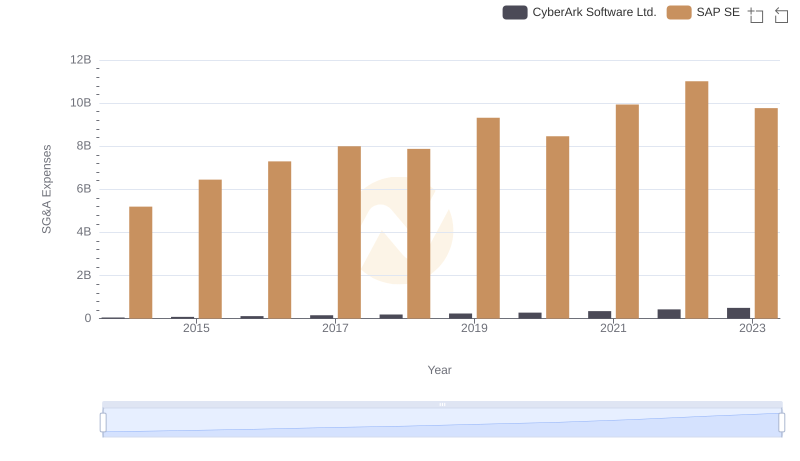This screenshot has width=800, height=461.
Task: Toggle SAP SE legend series
Action: tap(703, 12)
